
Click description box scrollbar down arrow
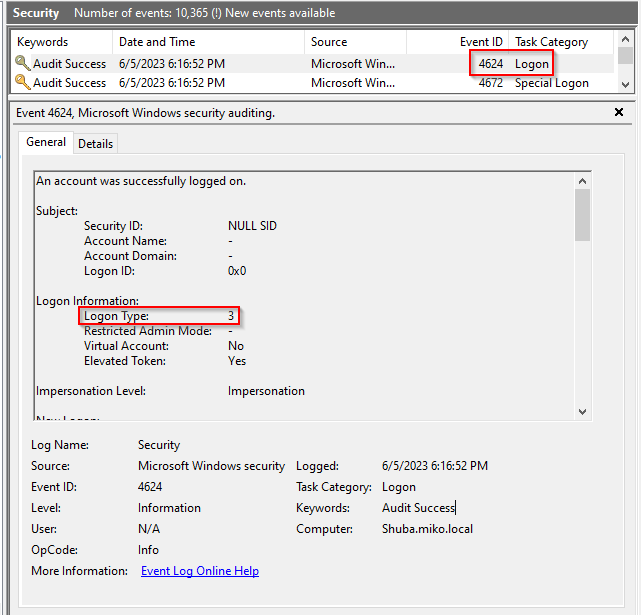tap(582, 411)
